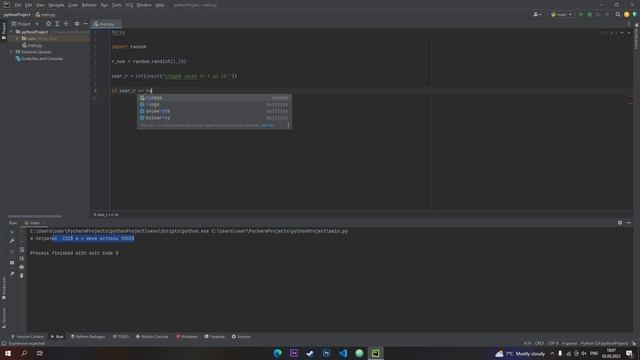Open the View menu
Viewport: 640px width, 360px height.
(40, 5)
